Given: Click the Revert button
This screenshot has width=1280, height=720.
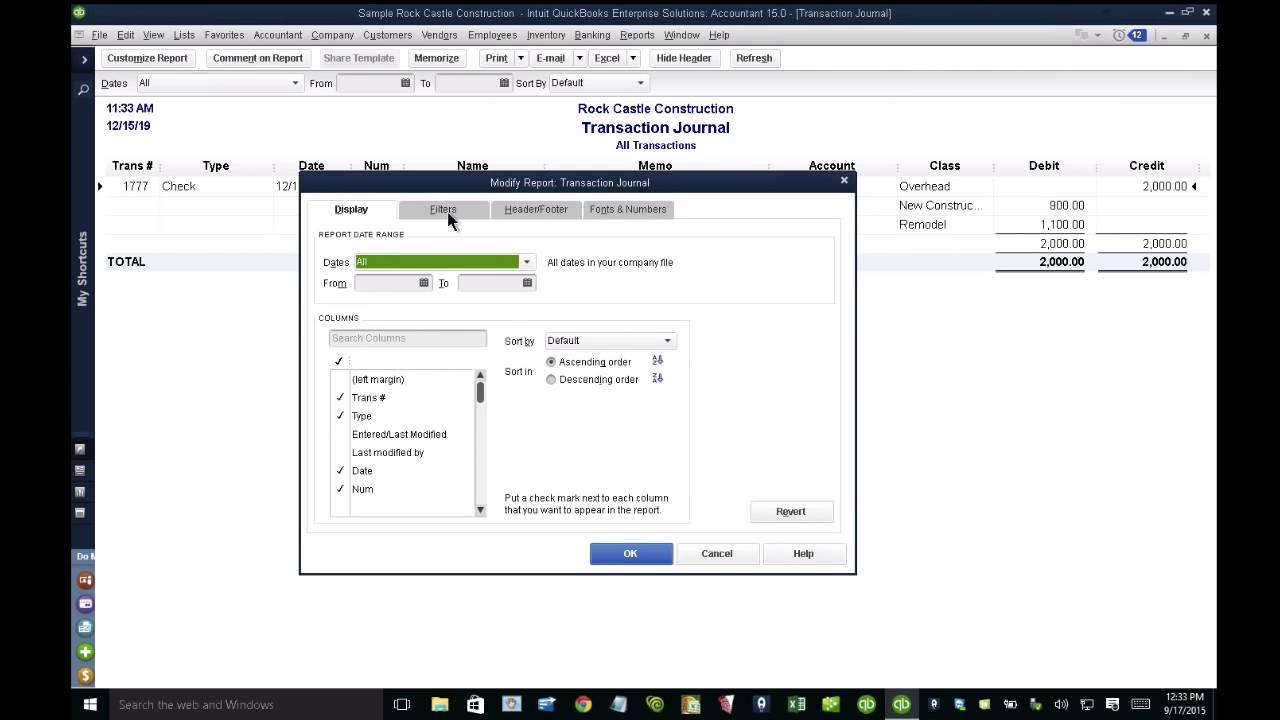Looking at the screenshot, I should [x=791, y=512].
